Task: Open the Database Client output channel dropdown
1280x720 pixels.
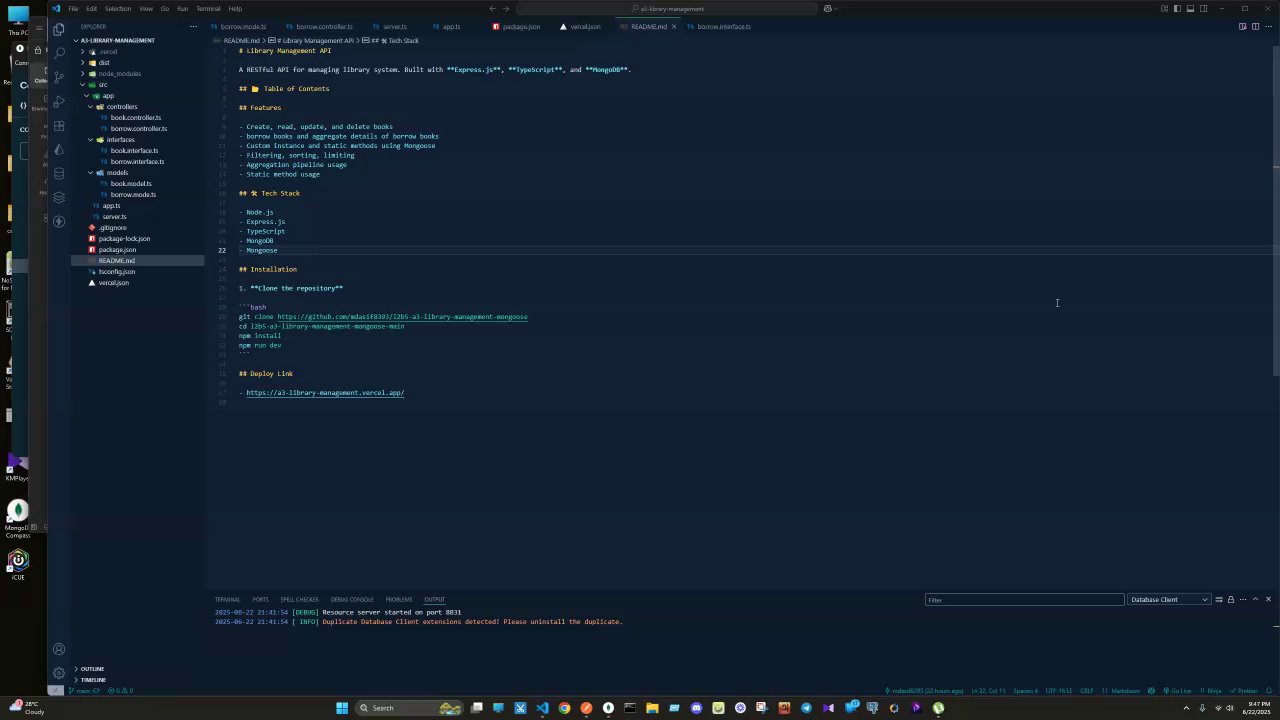Action: point(1169,600)
